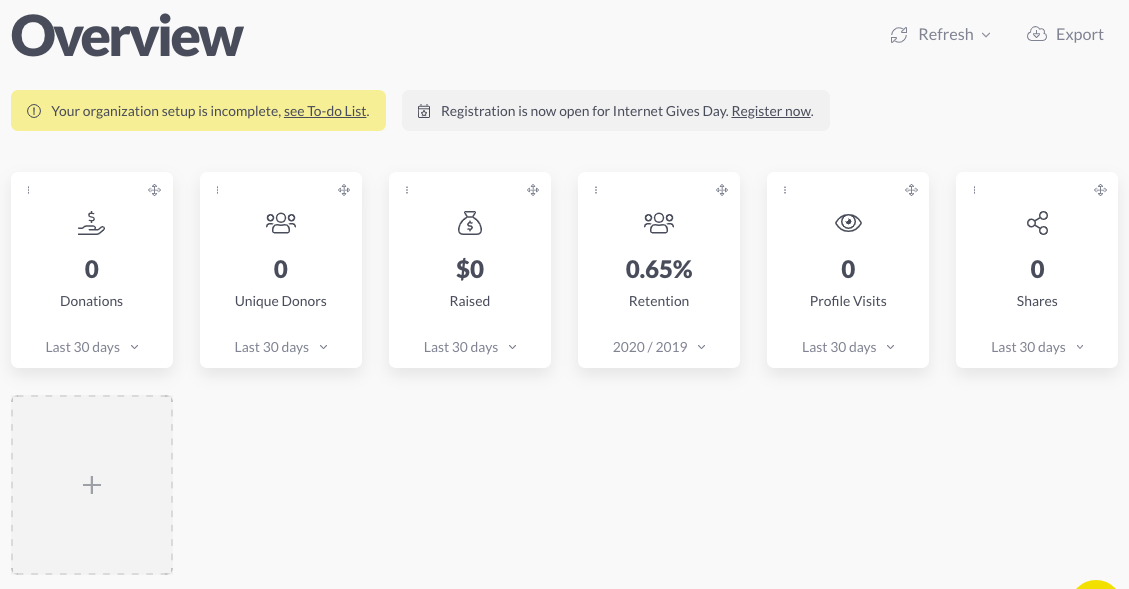Click the hand-with-dollar Donations icon
Image resolution: width=1129 pixels, height=589 pixels.
tap(91, 223)
